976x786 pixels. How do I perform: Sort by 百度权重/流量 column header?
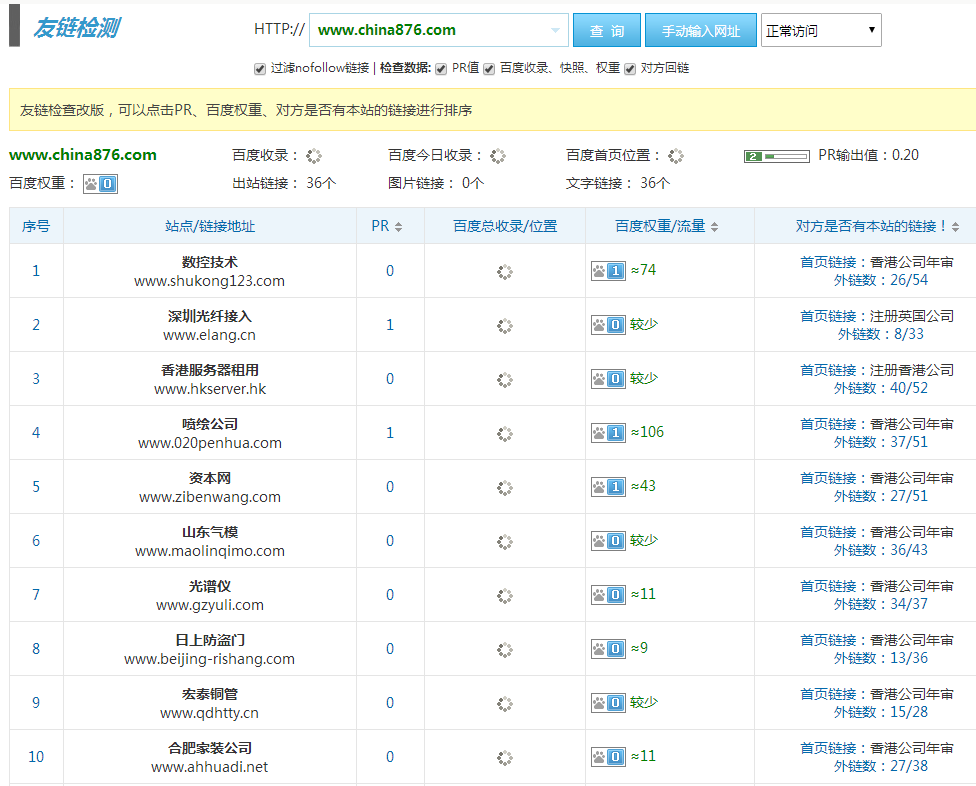point(667,226)
